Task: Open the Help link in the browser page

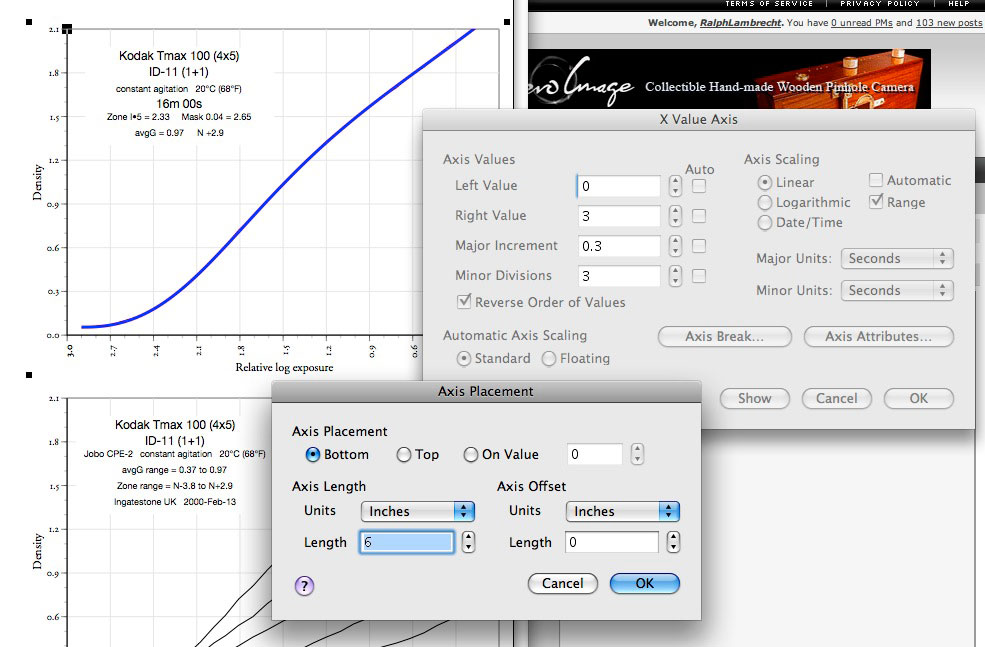Action: 959,4
